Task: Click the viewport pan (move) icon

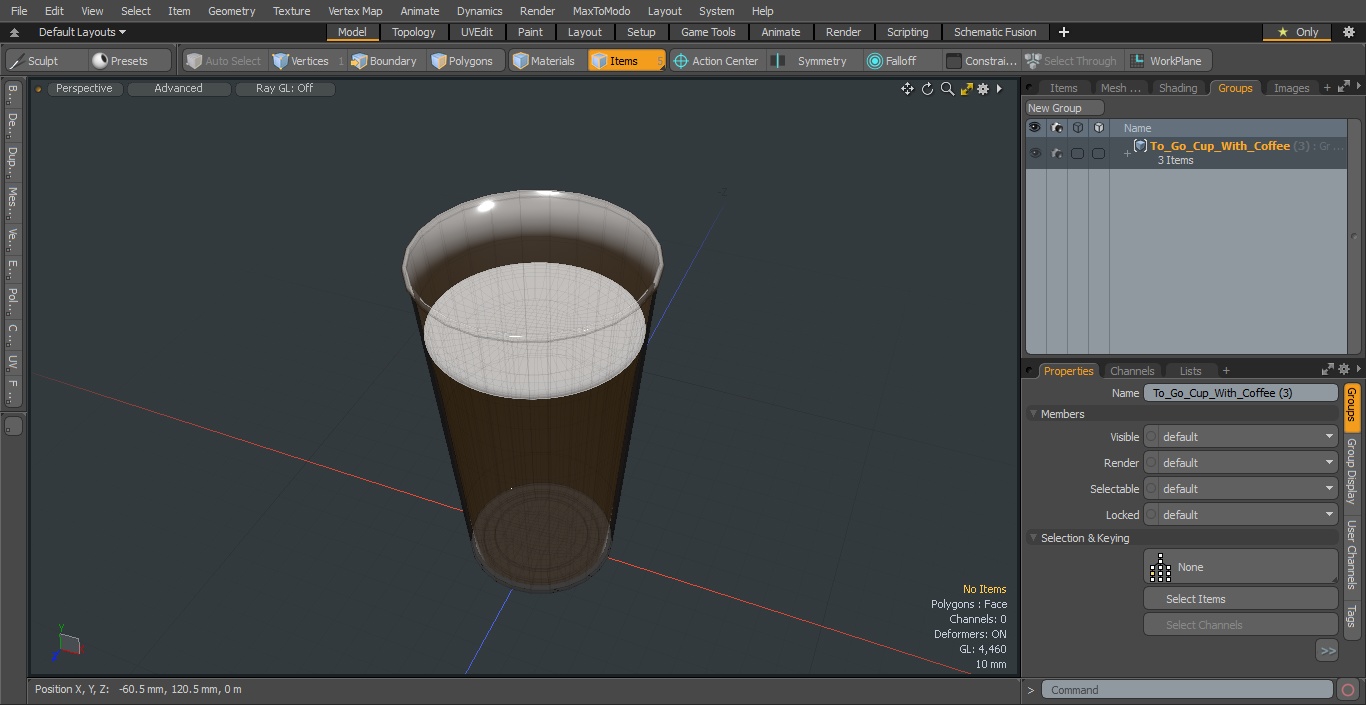Action: (907, 89)
